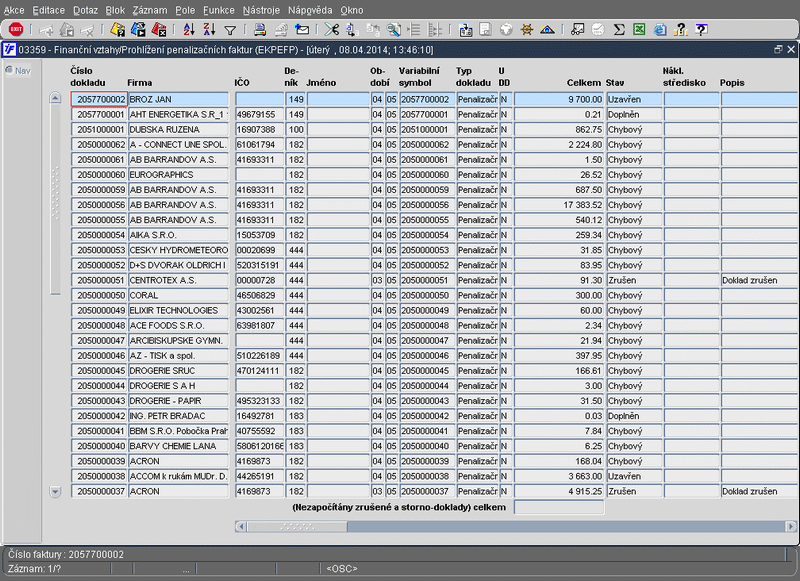The image size is (800, 581).
Task: Click the scissors cut icon
Action: click(x=331, y=30)
